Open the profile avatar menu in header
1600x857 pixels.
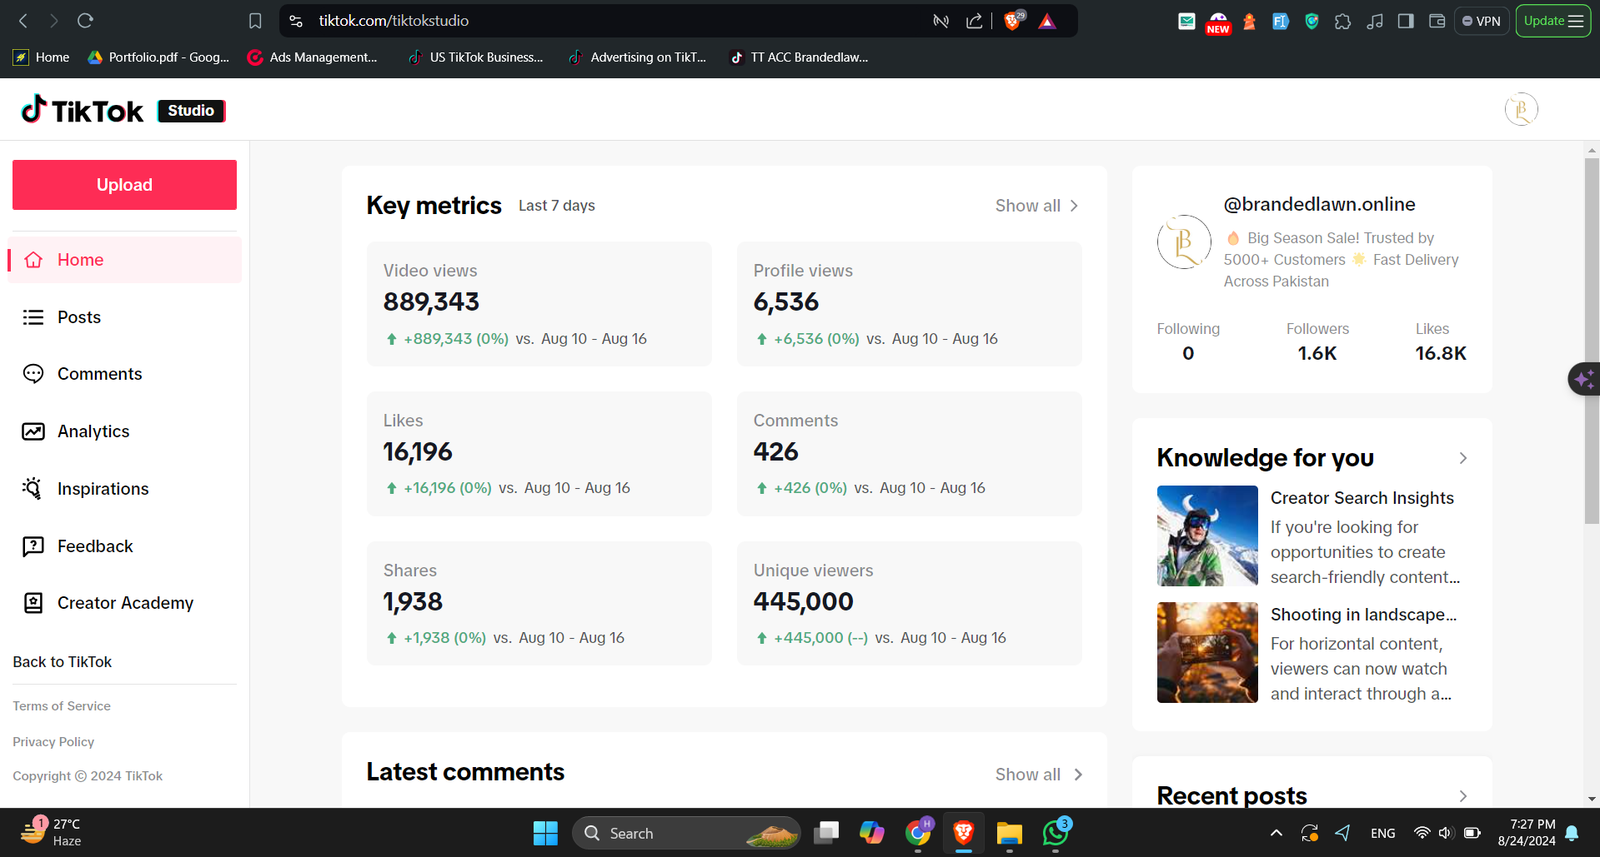(x=1521, y=109)
